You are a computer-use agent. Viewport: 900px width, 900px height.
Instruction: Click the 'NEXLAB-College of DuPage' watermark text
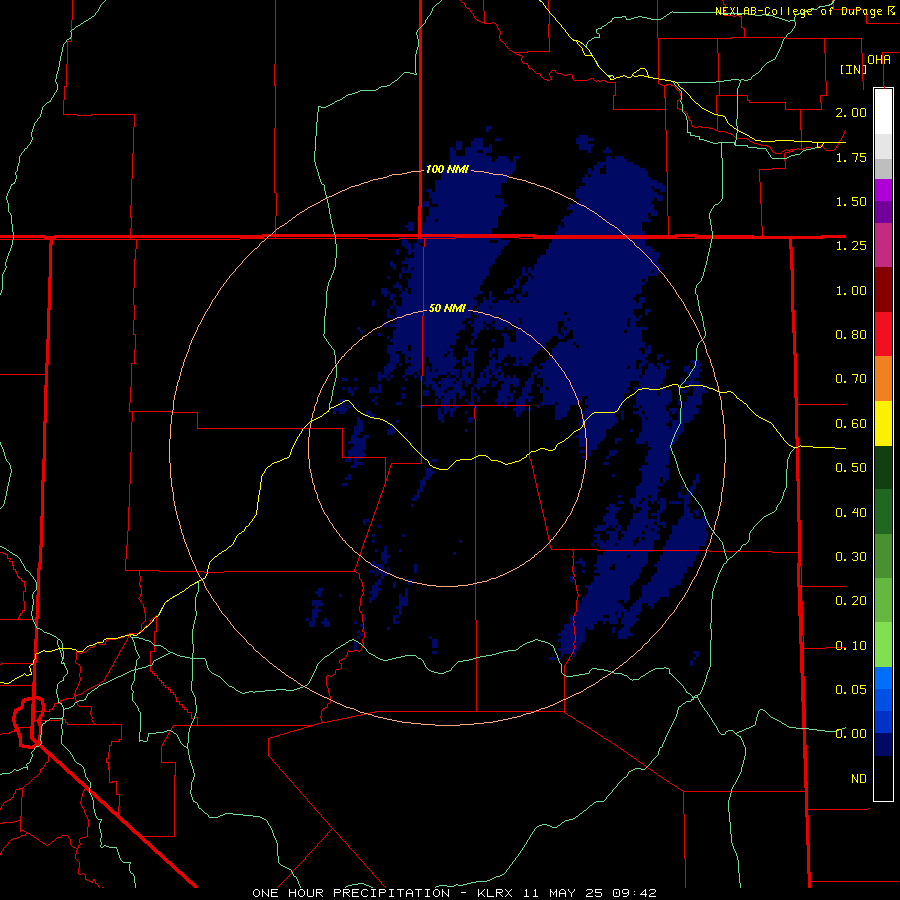pos(798,11)
